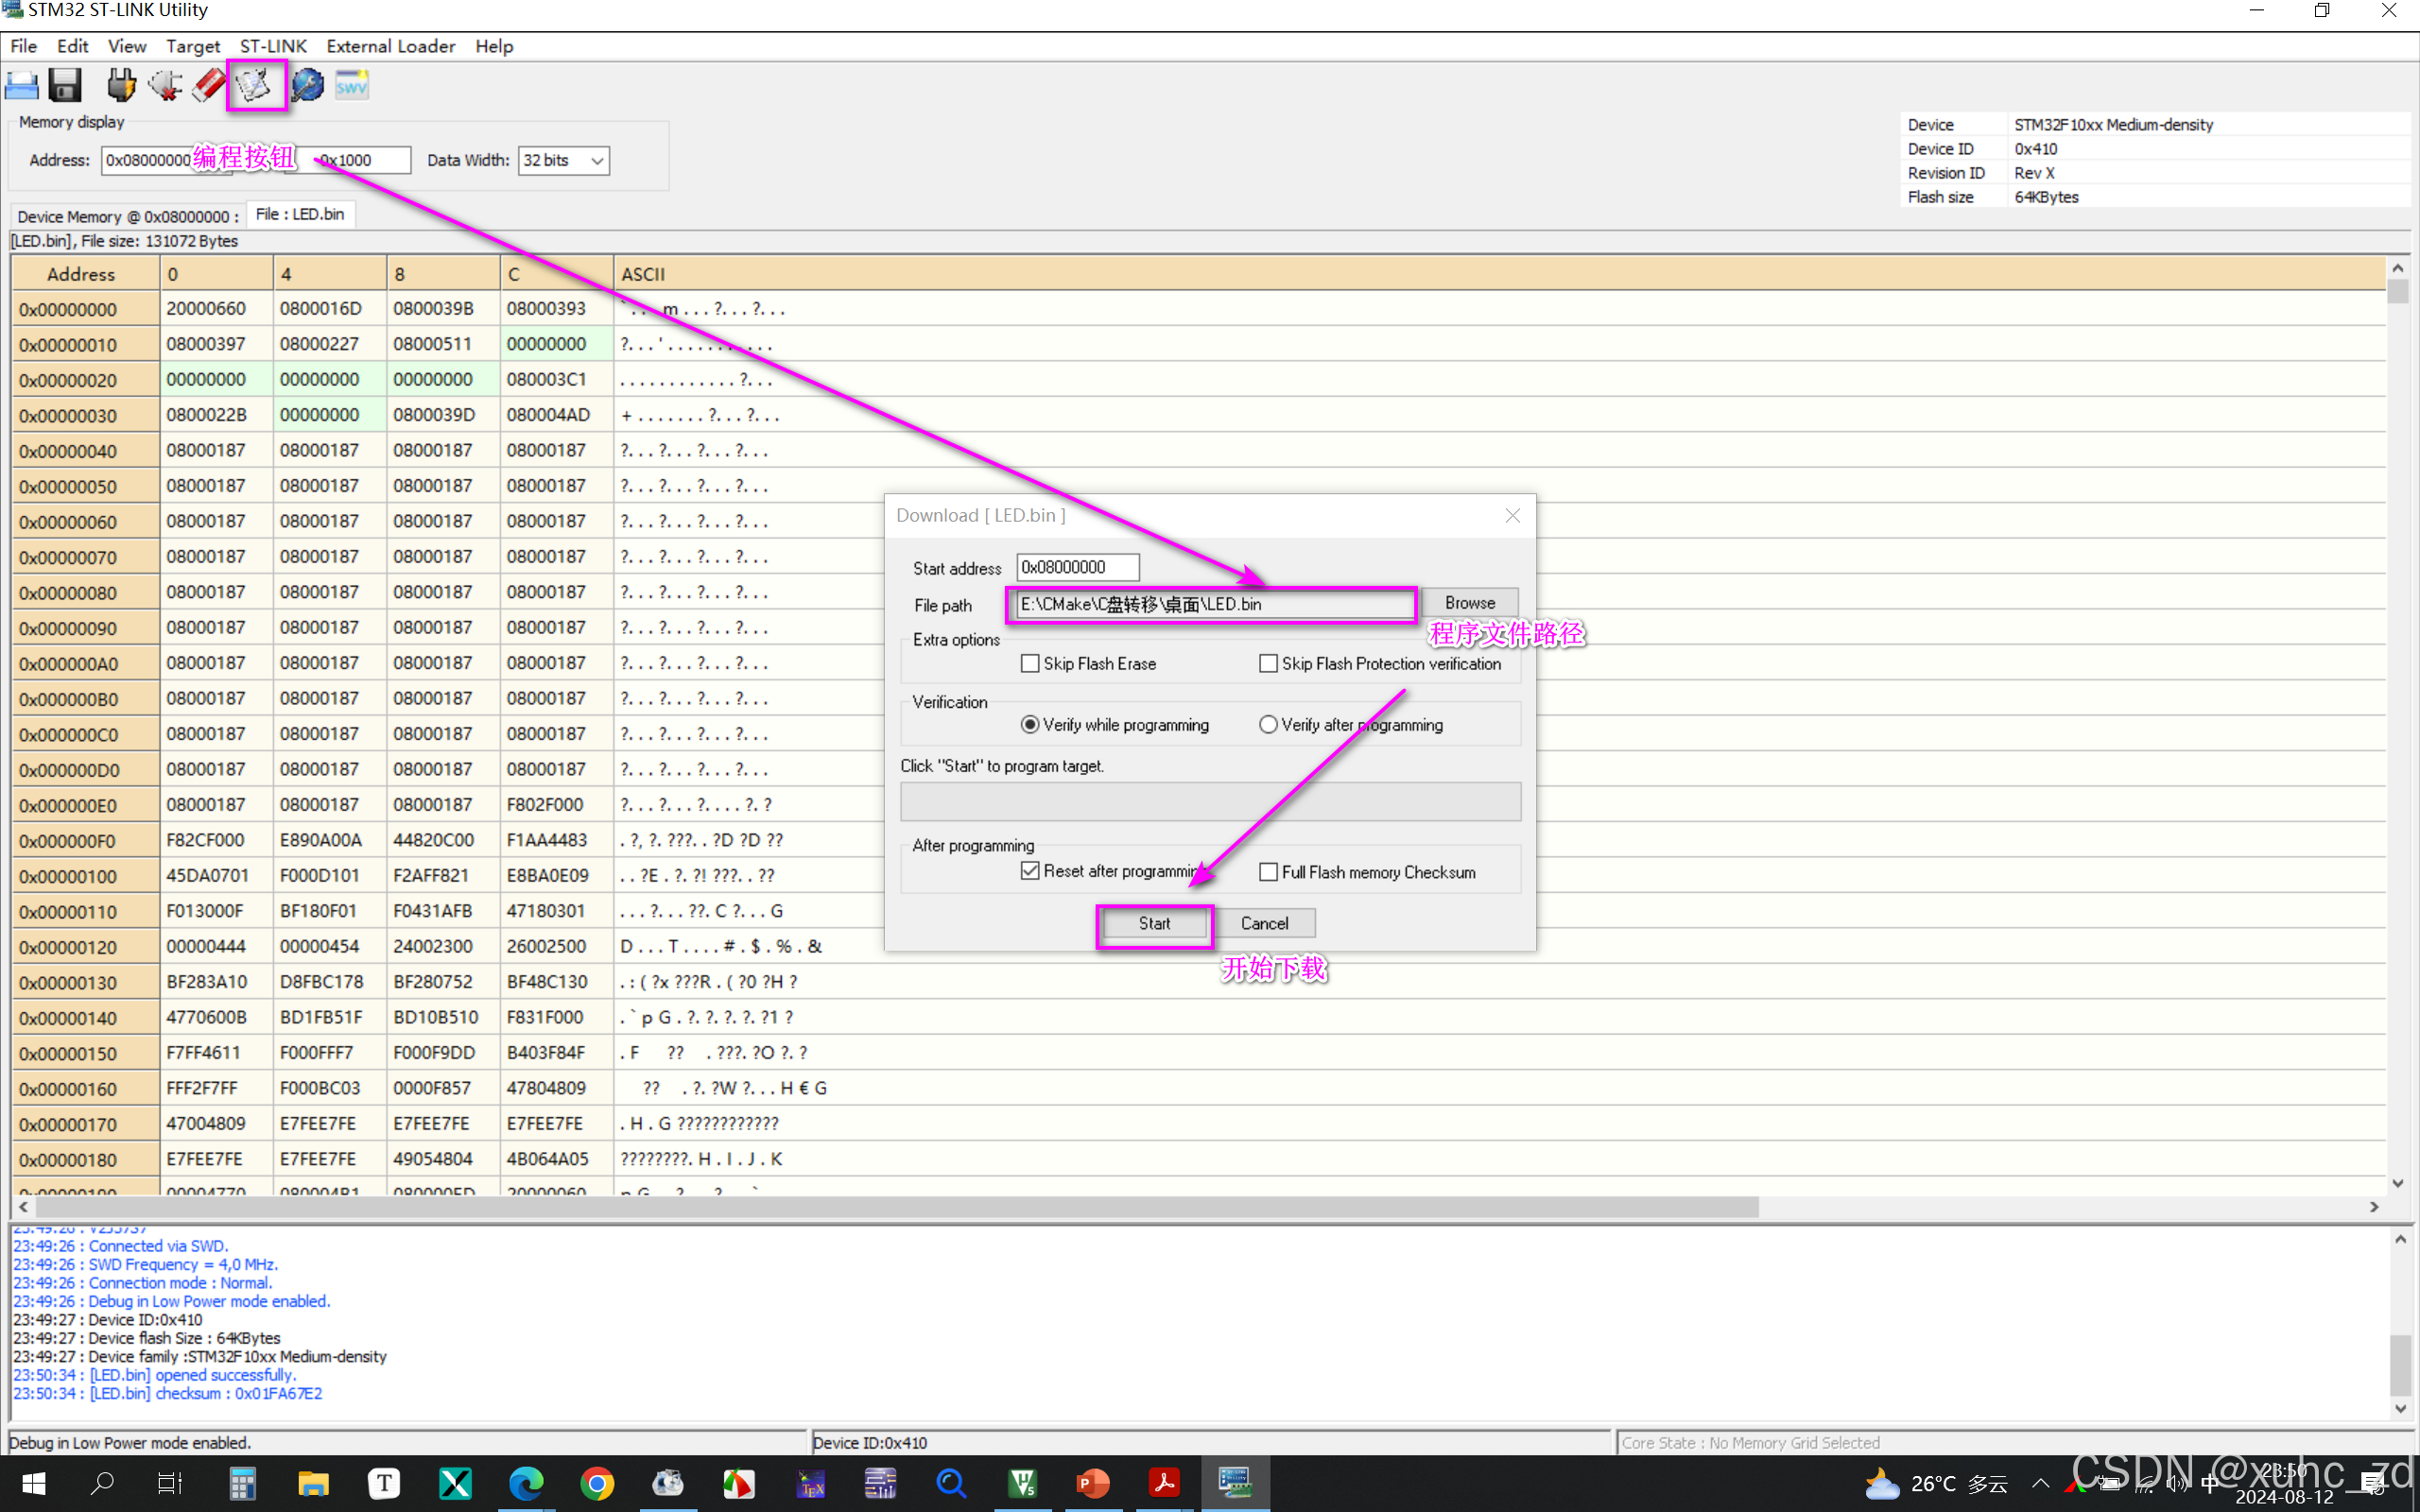Switch to Device Memory tab
The width and height of the screenshot is (2420, 1512).
click(128, 216)
